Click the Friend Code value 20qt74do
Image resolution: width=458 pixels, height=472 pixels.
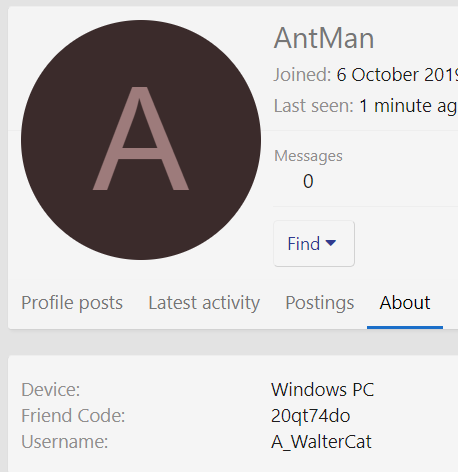[311, 416]
